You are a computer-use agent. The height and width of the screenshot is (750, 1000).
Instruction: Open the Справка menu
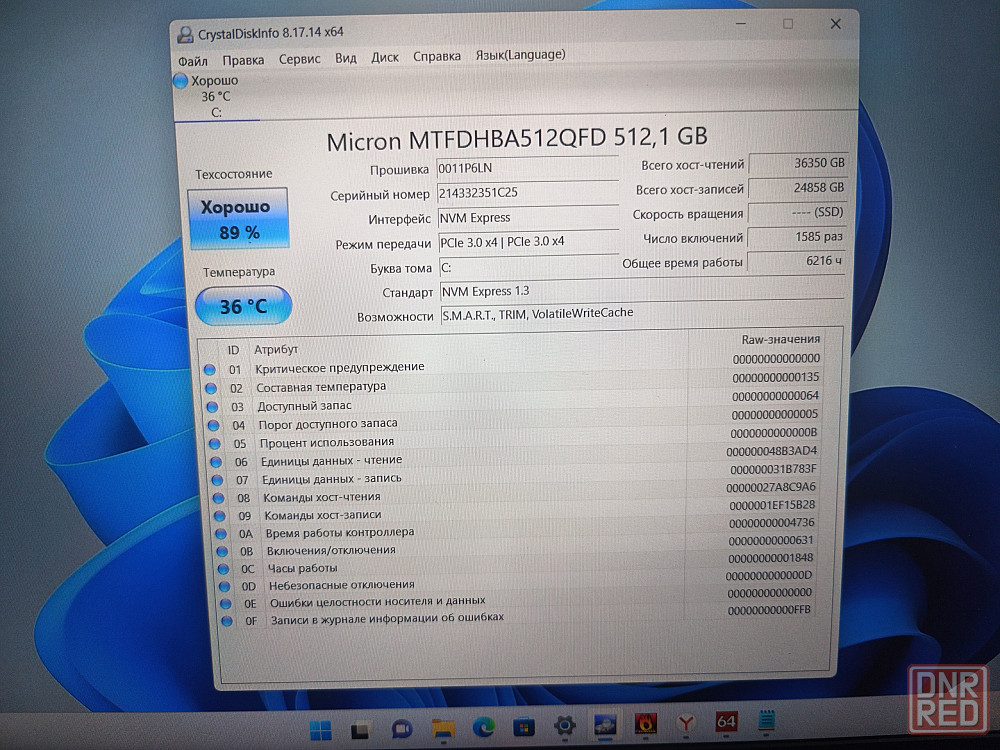click(x=437, y=56)
